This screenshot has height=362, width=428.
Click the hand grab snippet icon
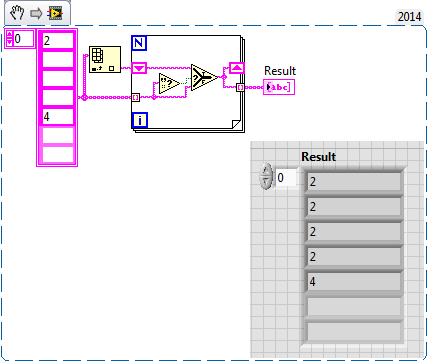point(17,13)
